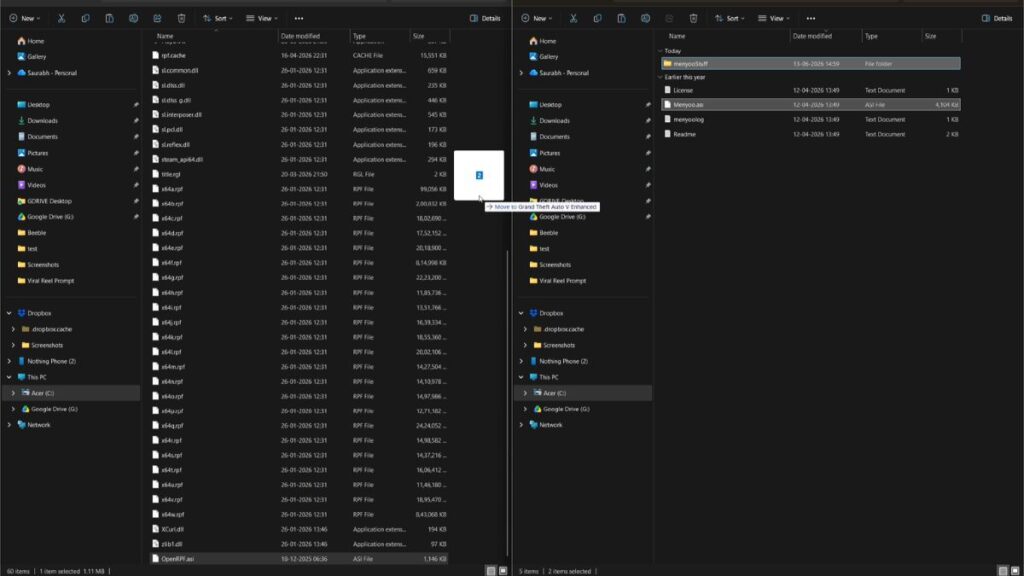Collapse the Dropbox tree in left window sidebar
Viewport: 1024px width, 576px height.
coord(9,313)
